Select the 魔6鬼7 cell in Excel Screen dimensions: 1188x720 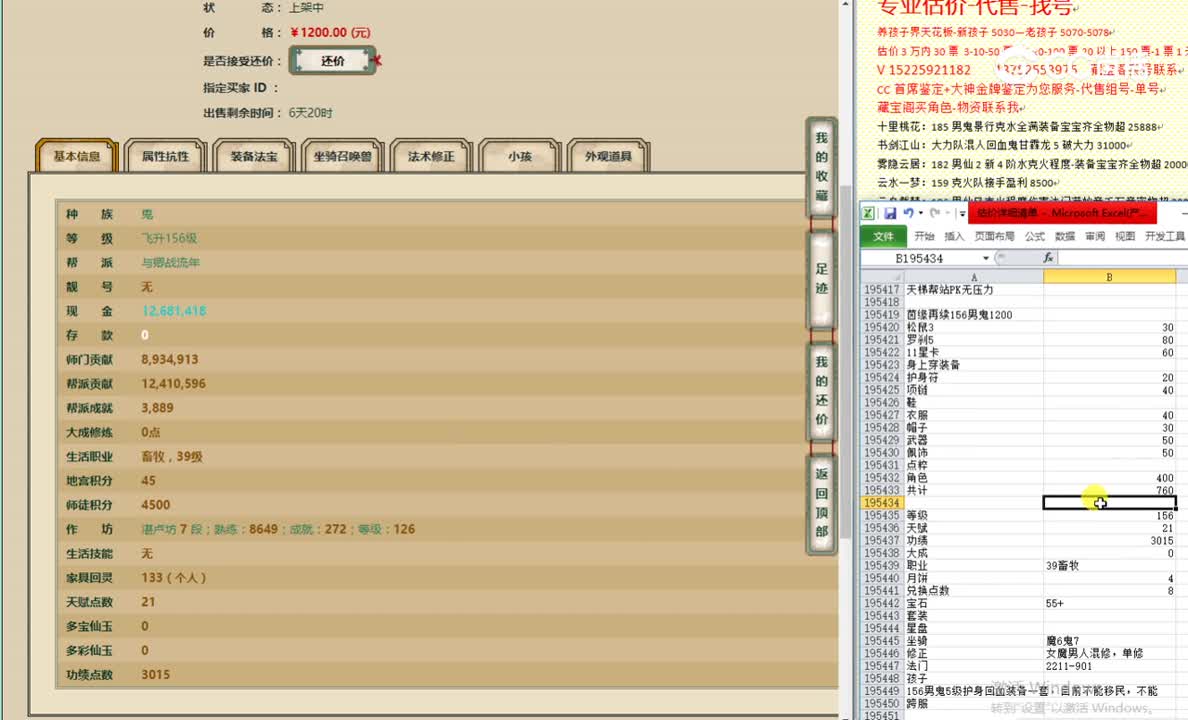tap(1109, 641)
